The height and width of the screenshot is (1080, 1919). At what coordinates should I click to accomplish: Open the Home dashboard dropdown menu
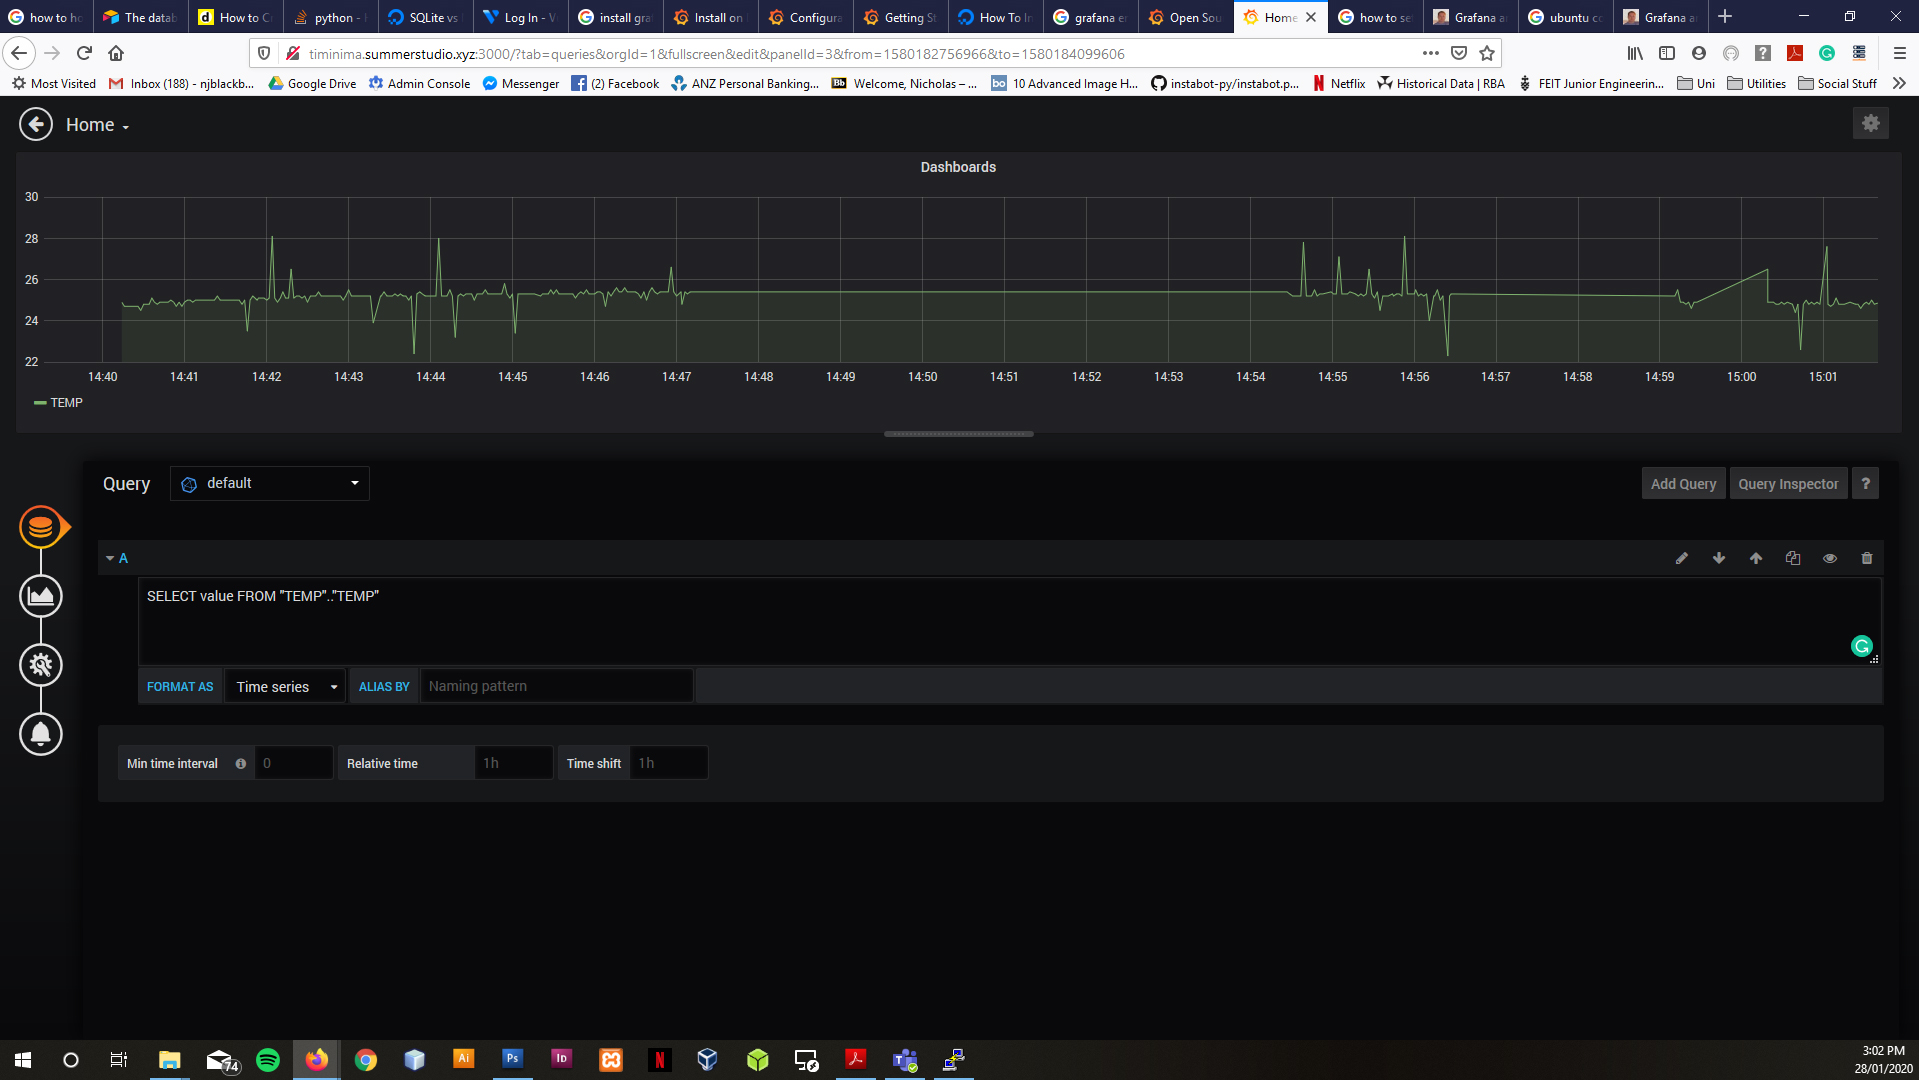(x=98, y=126)
